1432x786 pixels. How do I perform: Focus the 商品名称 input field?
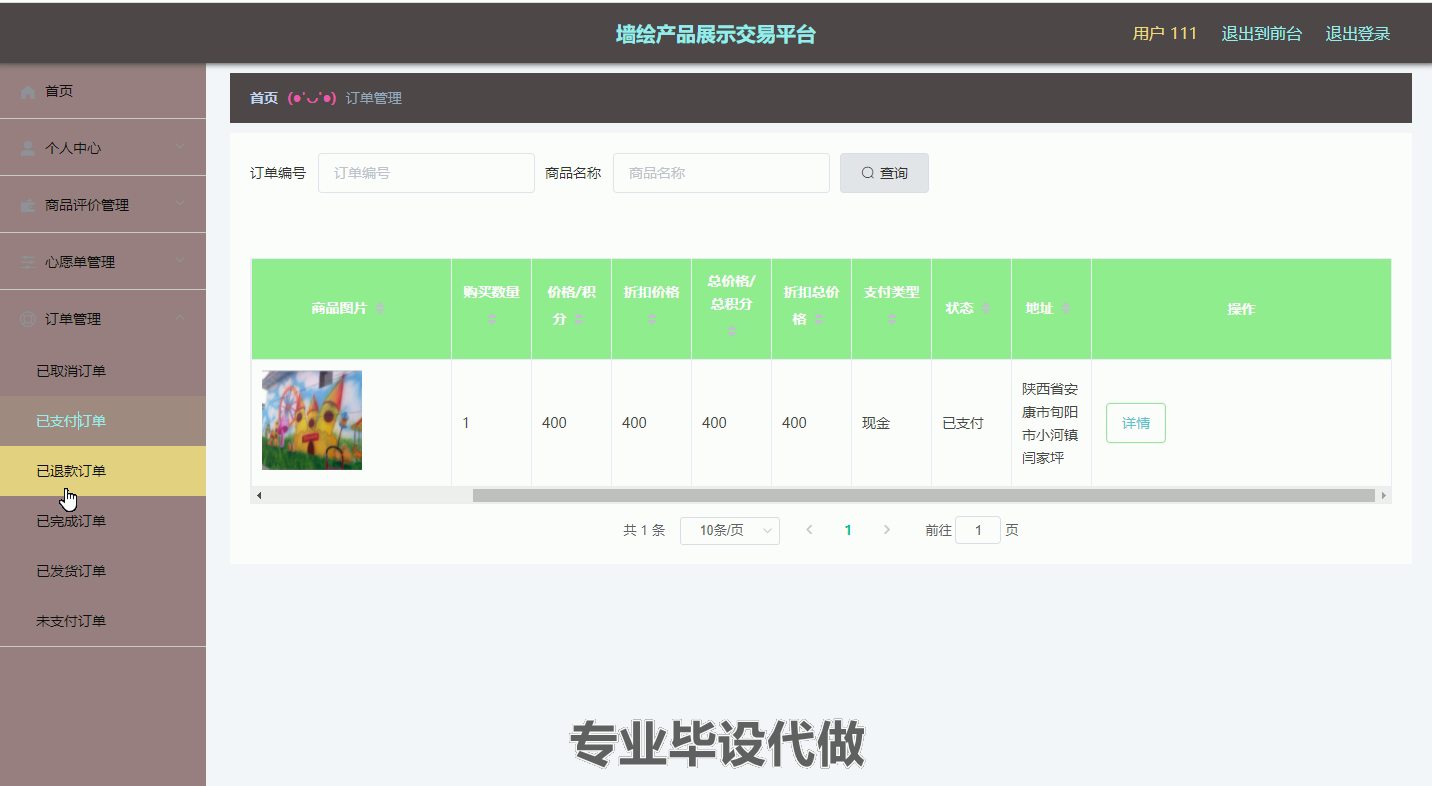coord(721,173)
